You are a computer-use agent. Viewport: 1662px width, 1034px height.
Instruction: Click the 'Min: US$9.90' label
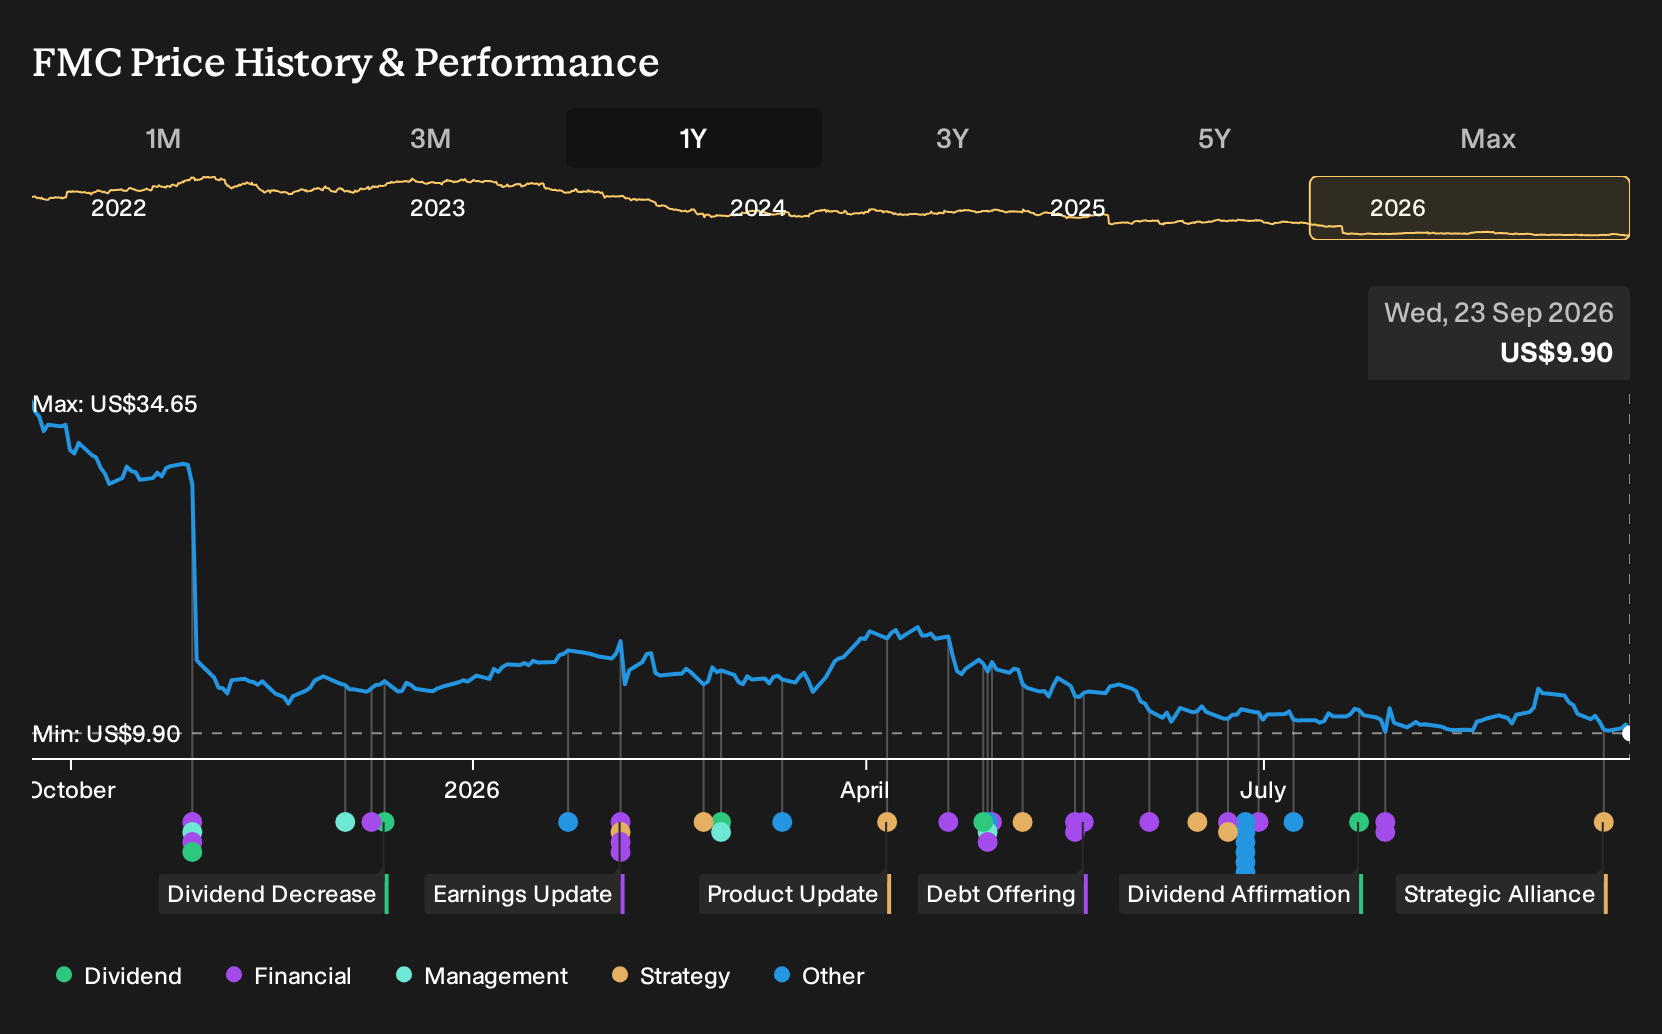point(107,734)
